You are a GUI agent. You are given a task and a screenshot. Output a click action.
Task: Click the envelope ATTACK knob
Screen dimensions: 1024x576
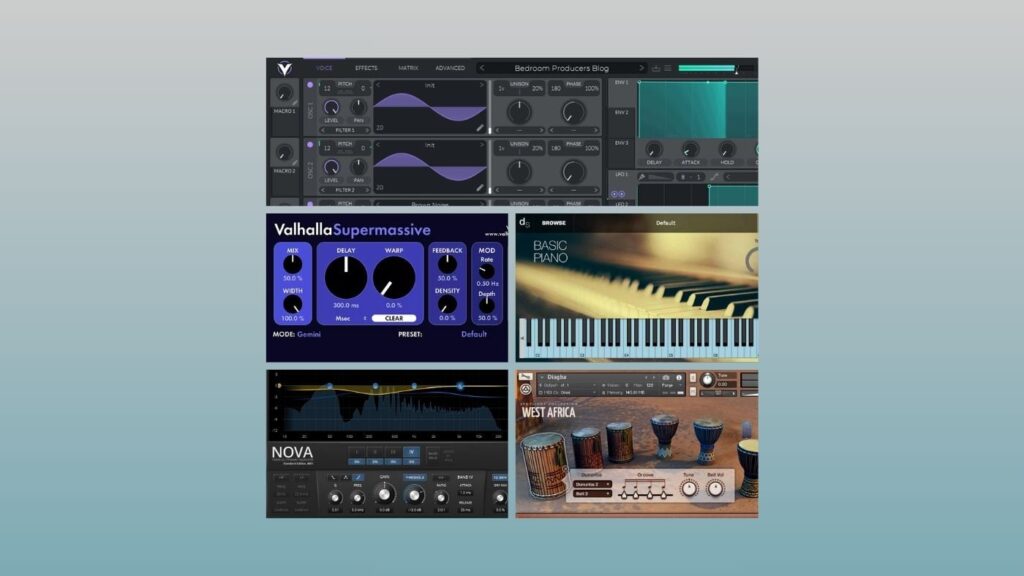click(x=690, y=150)
